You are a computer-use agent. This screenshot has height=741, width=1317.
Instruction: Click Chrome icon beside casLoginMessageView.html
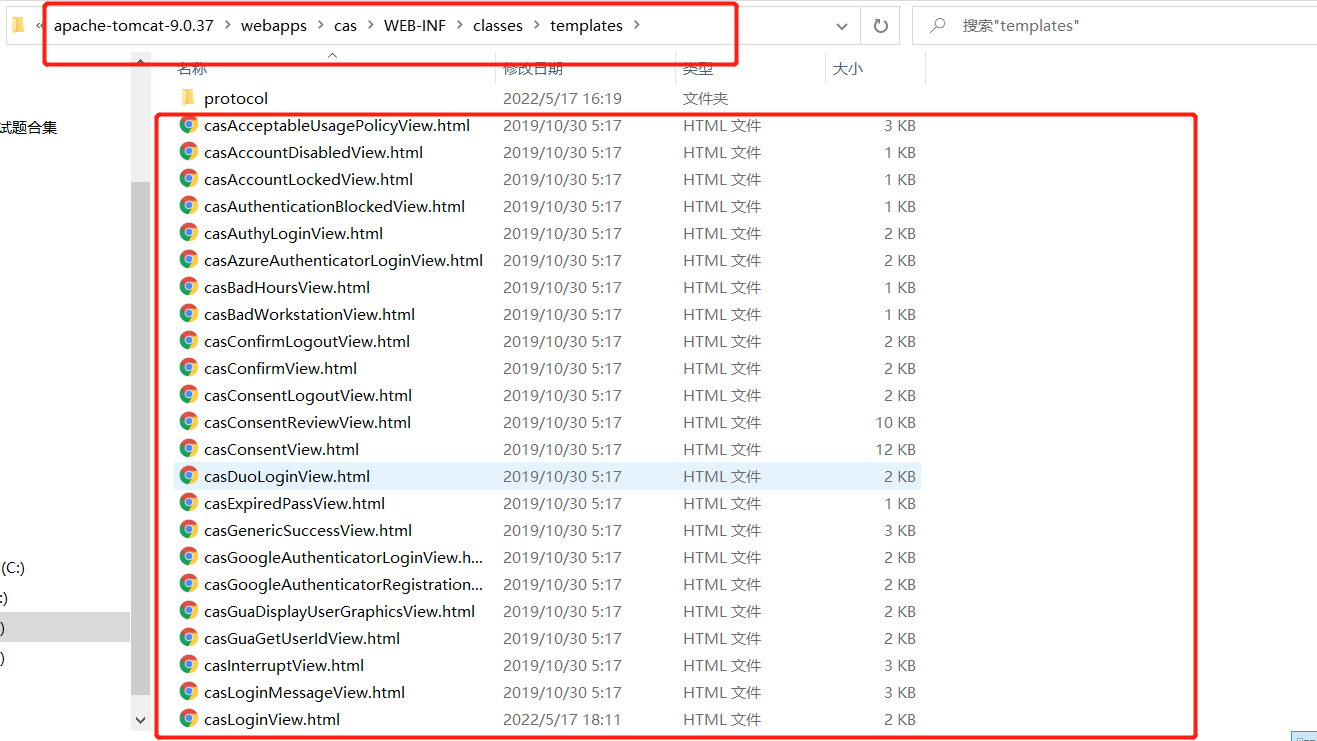188,692
